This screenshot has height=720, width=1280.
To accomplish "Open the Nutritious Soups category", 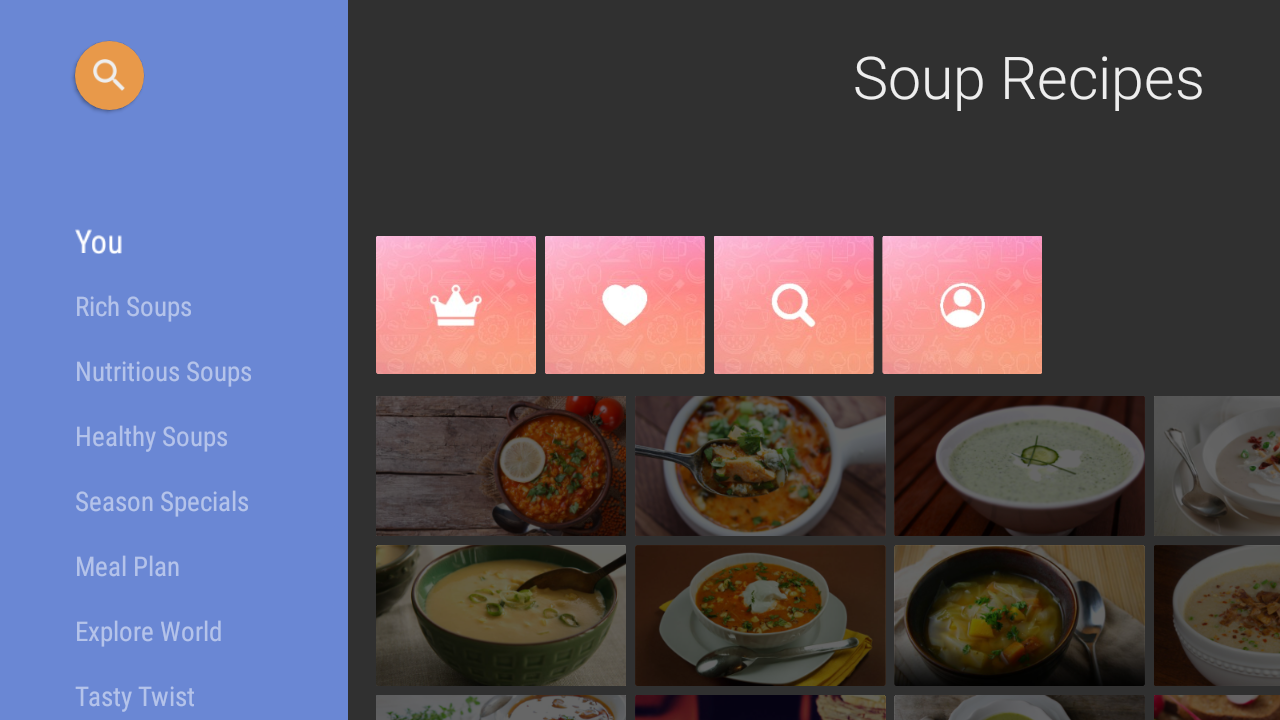I will [x=163, y=372].
